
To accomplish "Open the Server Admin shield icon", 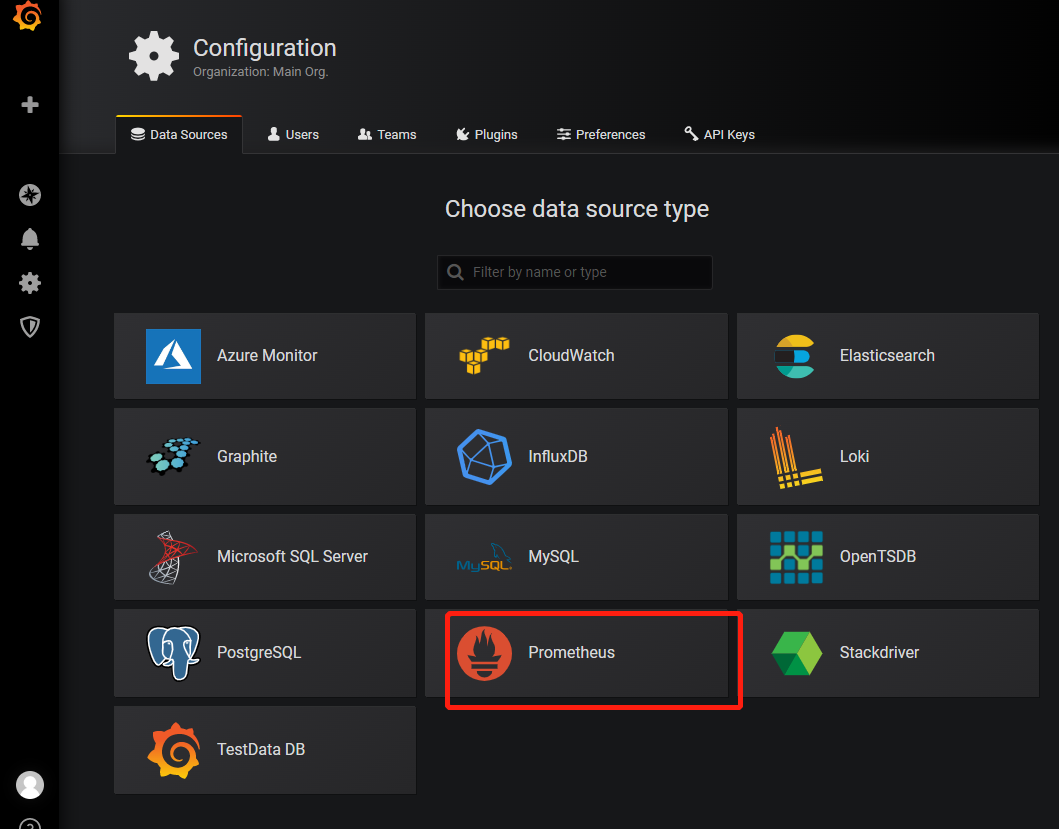I will (x=30, y=327).
